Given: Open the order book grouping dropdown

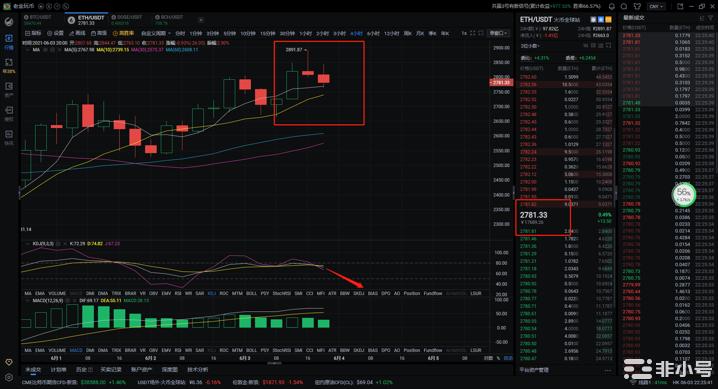Looking at the screenshot, I should coord(530,46).
